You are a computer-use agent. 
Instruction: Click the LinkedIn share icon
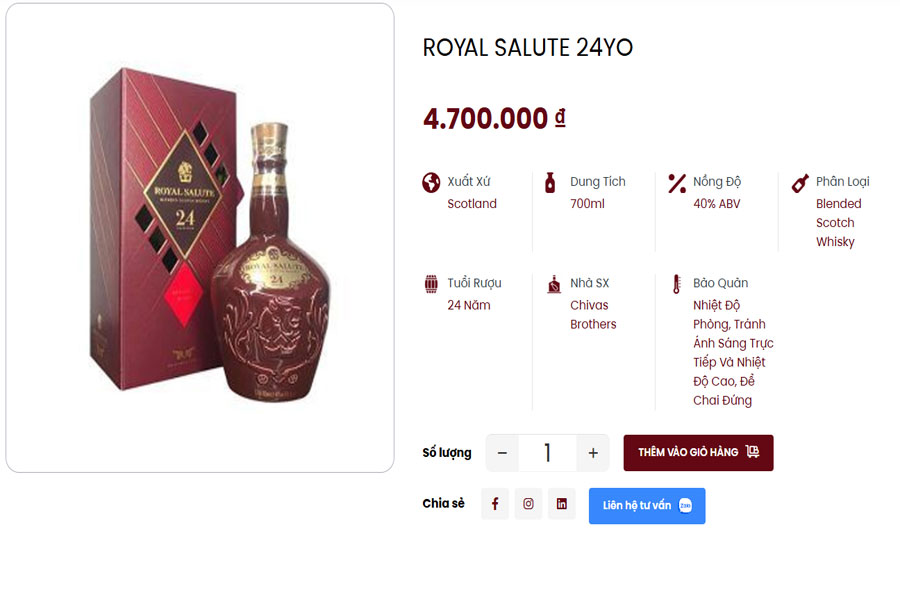[x=561, y=504]
